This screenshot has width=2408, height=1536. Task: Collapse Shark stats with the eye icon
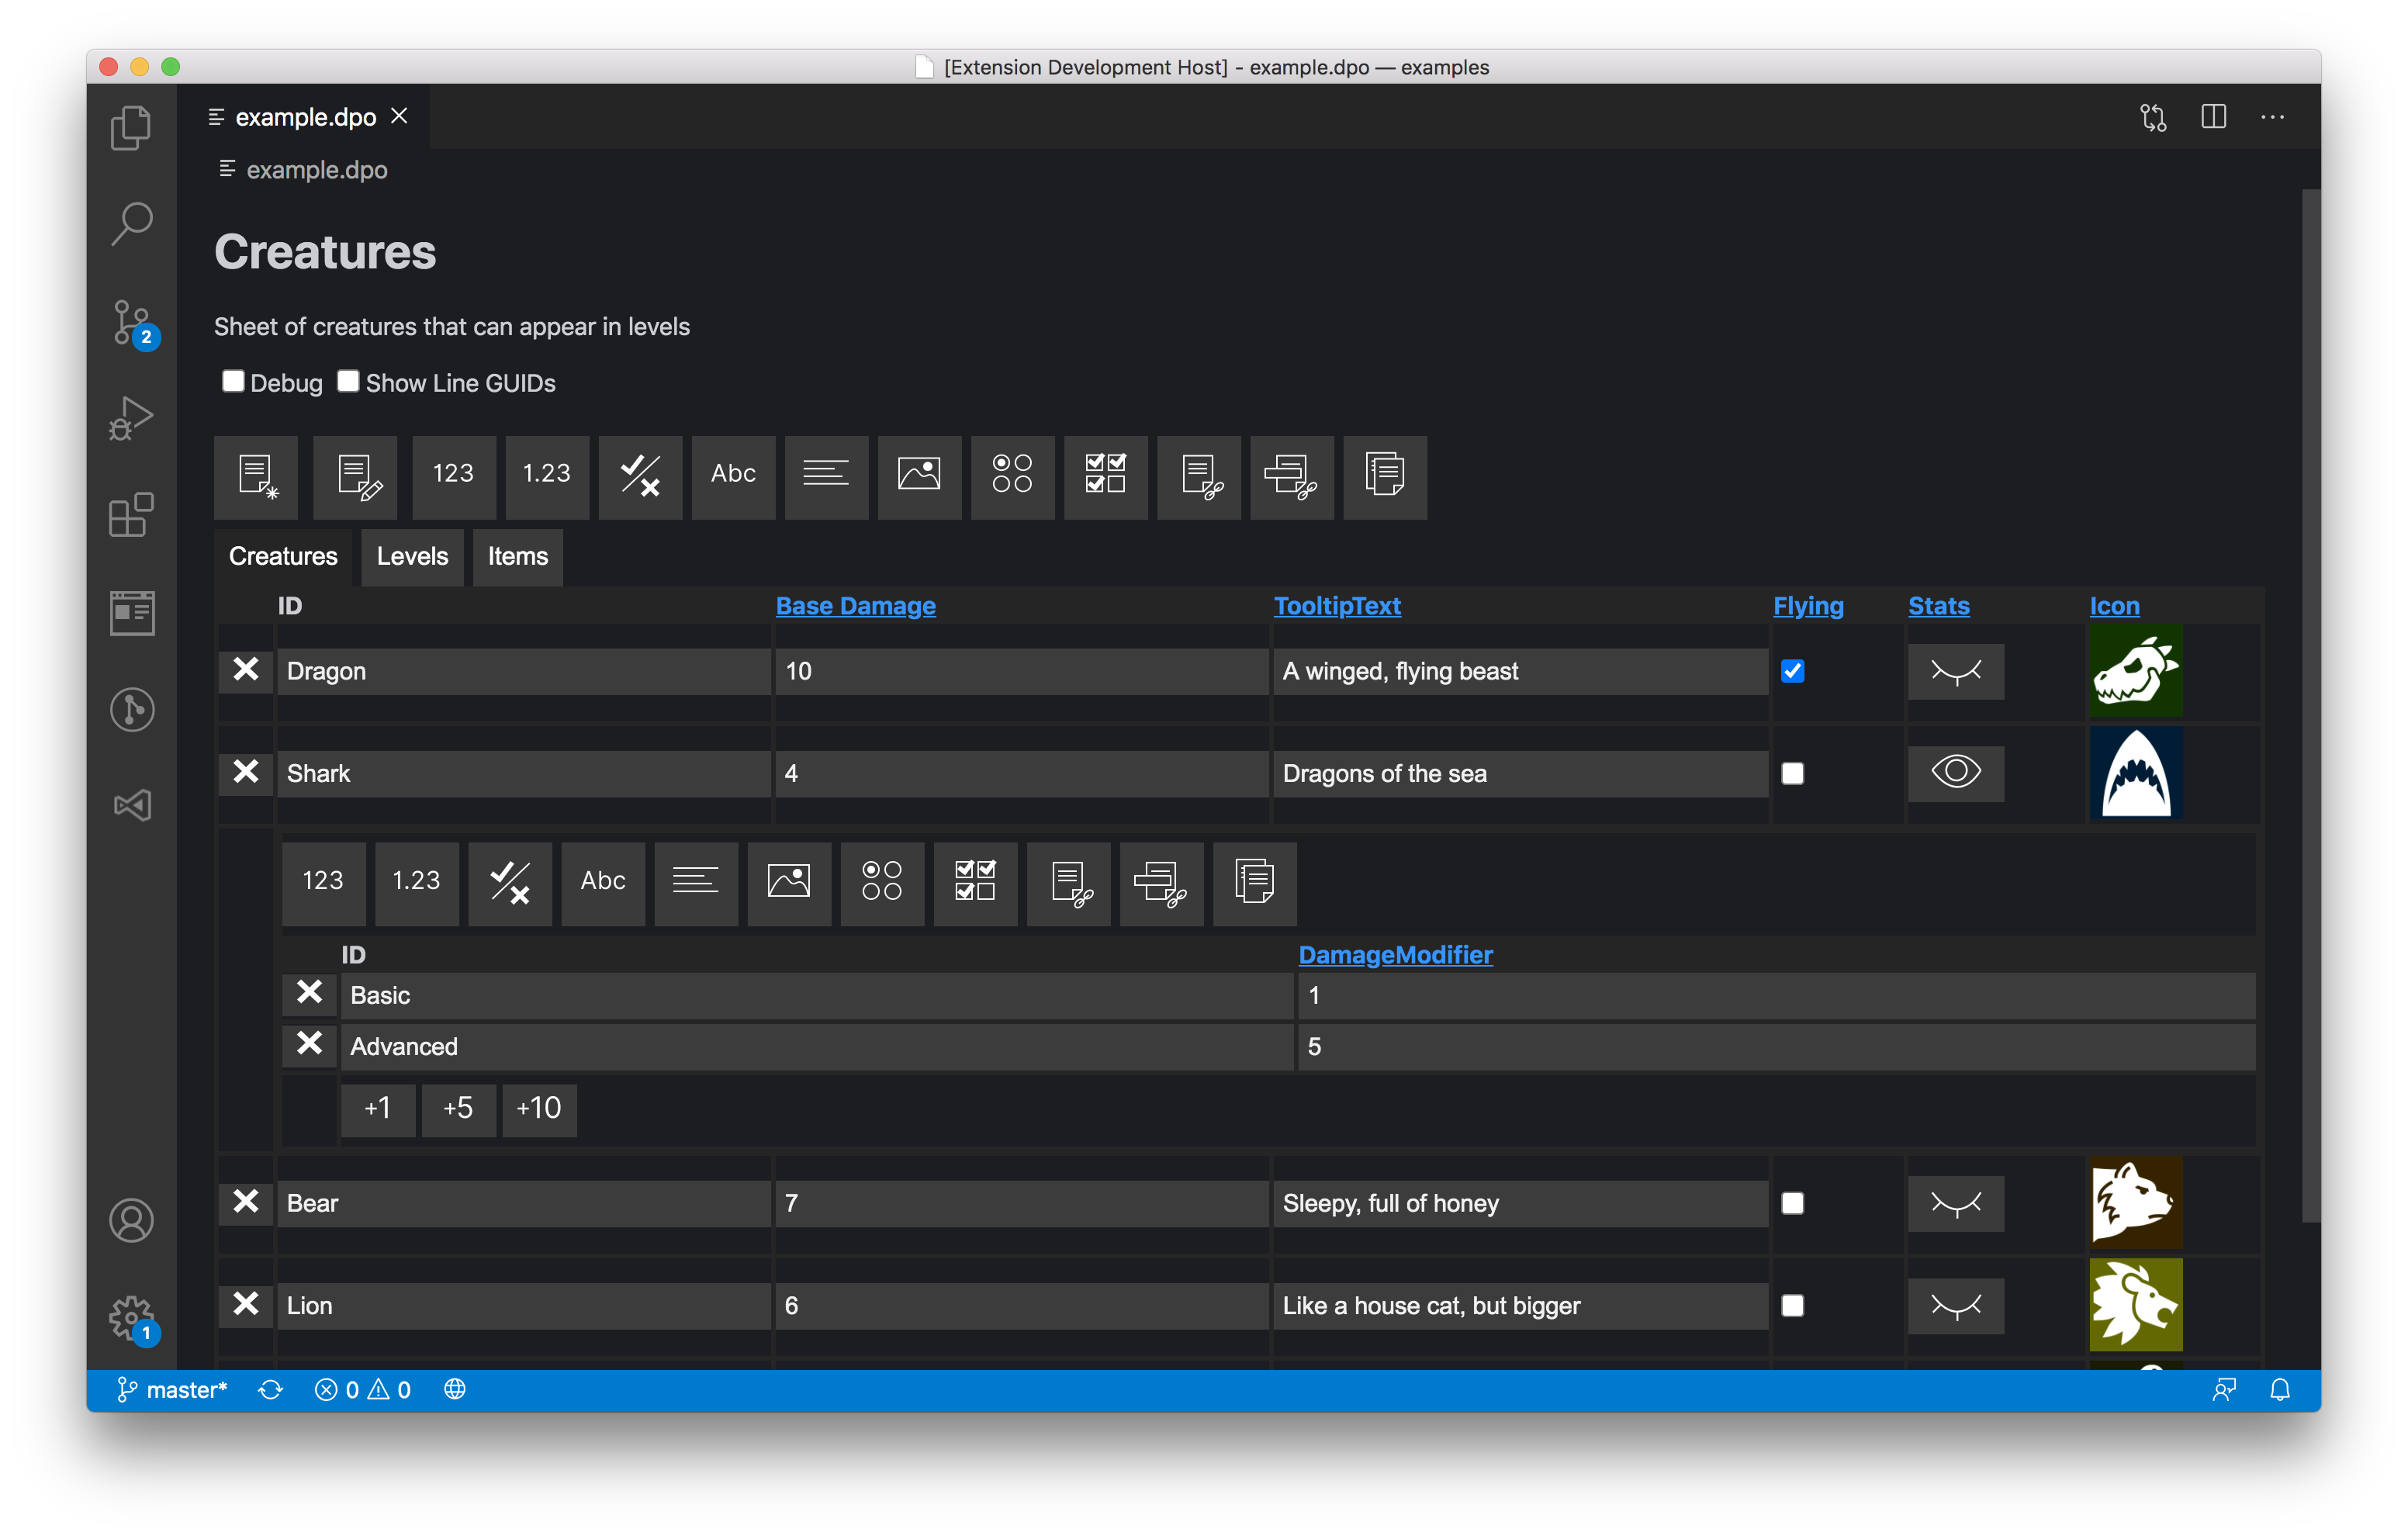(x=1955, y=772)
